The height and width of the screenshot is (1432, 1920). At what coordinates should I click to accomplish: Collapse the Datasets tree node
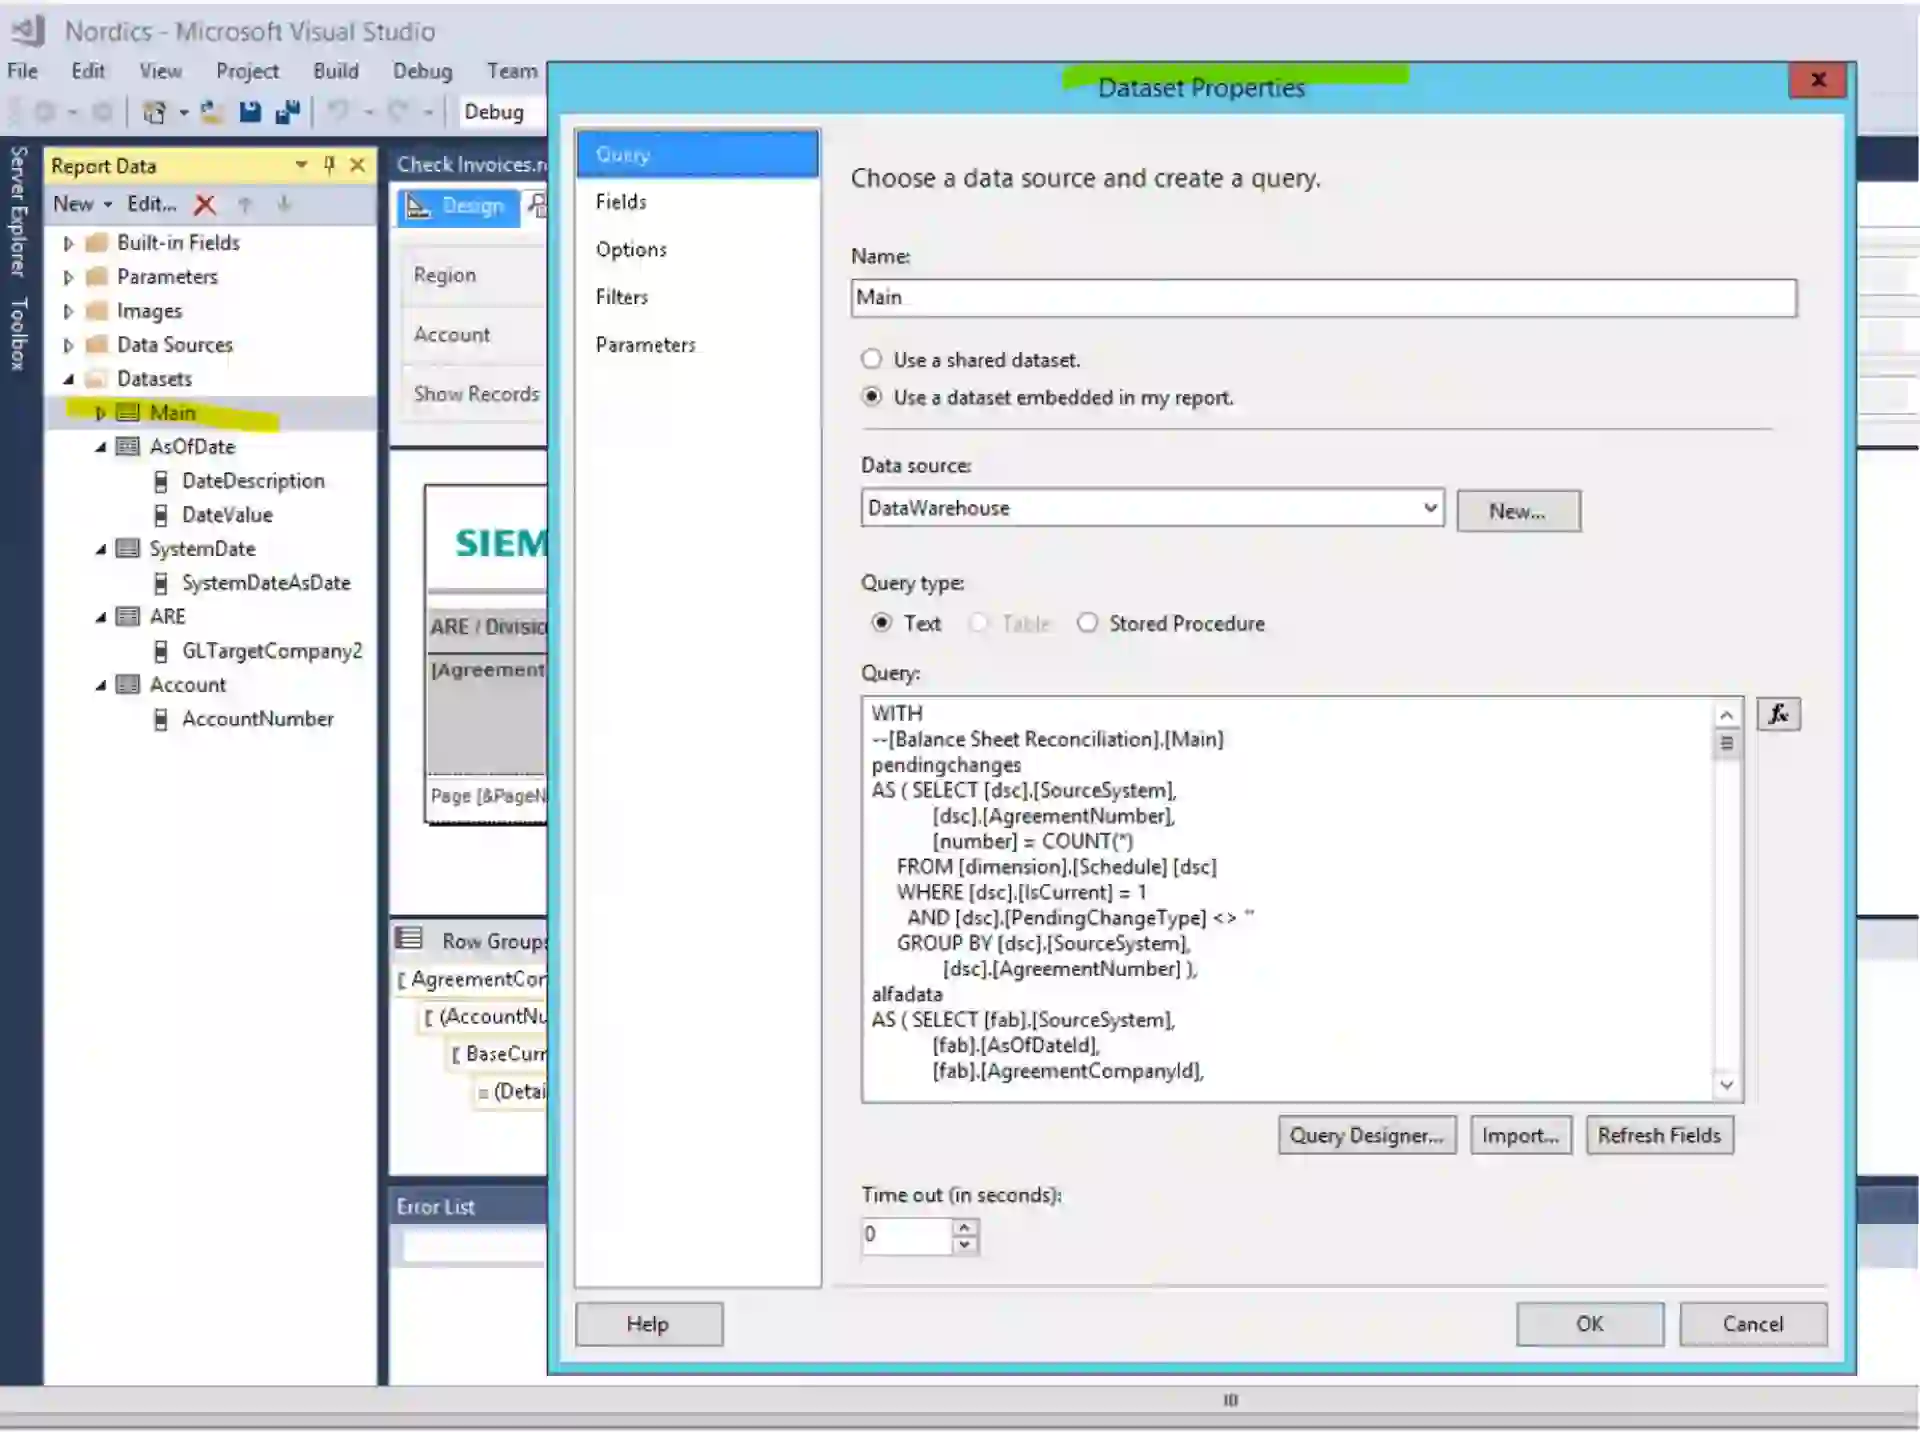pyautogui.click(x=68, y=379)
